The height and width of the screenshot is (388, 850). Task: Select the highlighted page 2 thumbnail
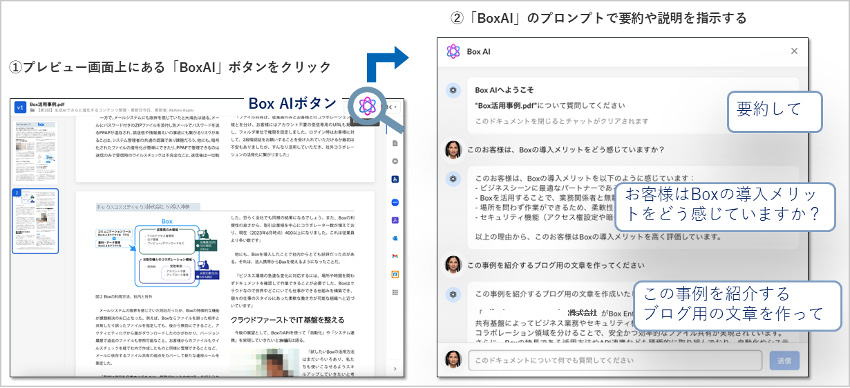coord(35,221)
